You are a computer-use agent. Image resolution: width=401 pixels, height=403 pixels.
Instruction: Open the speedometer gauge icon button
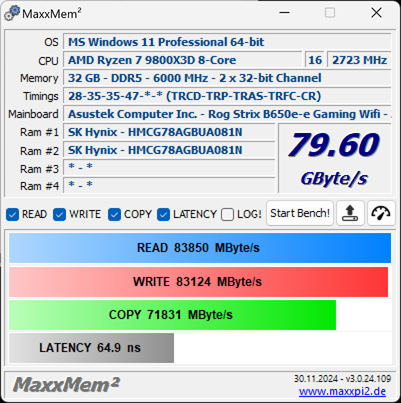381,213
